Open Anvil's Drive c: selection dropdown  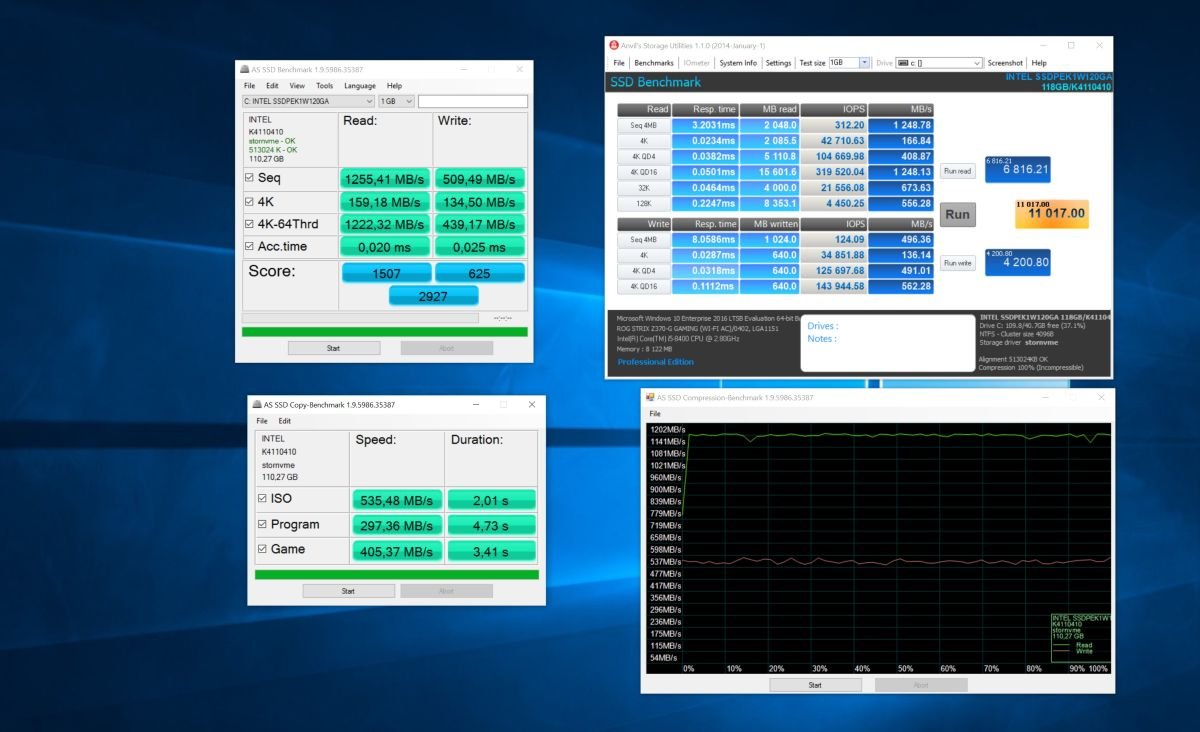tap(939, 63)
